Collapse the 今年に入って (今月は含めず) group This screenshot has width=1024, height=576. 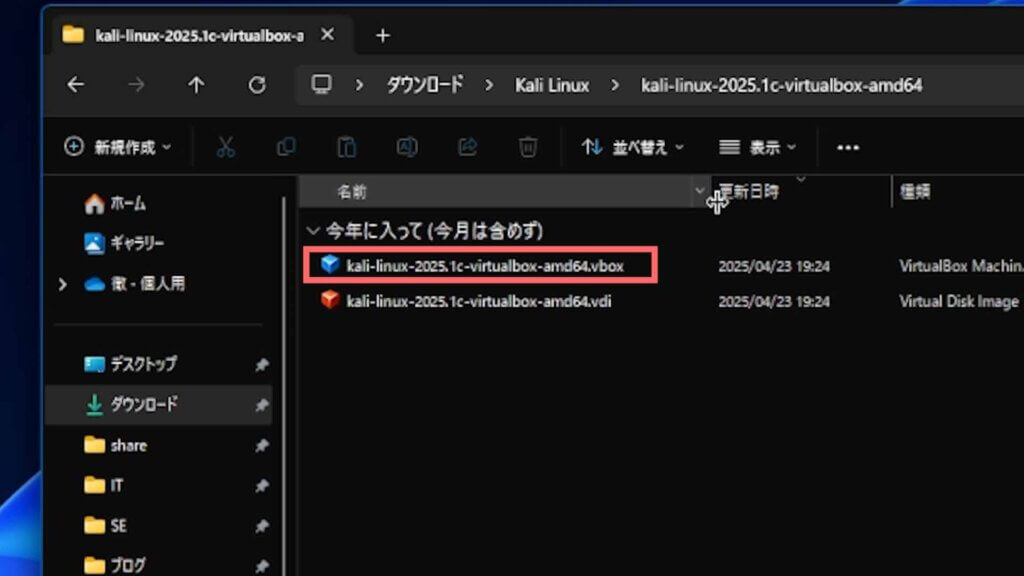tap(313, 231)
